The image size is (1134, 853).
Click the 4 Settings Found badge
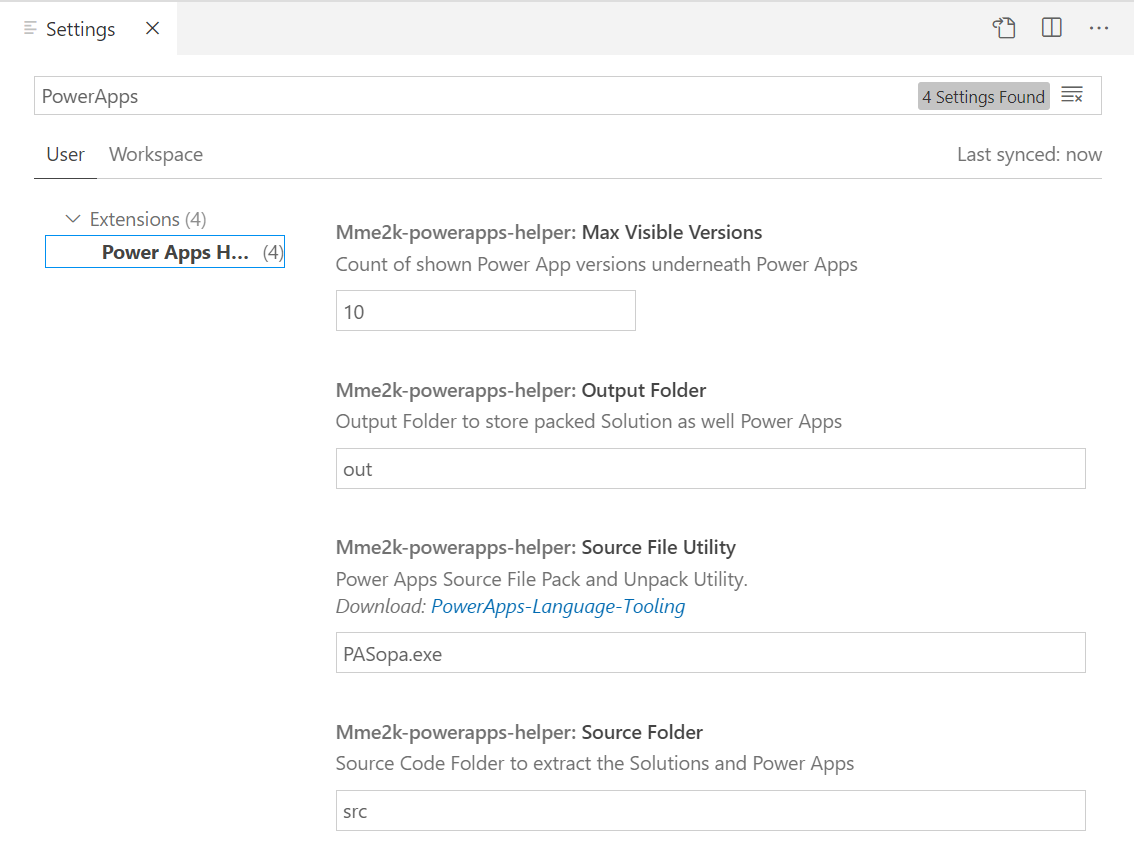(x=984, y=96)
